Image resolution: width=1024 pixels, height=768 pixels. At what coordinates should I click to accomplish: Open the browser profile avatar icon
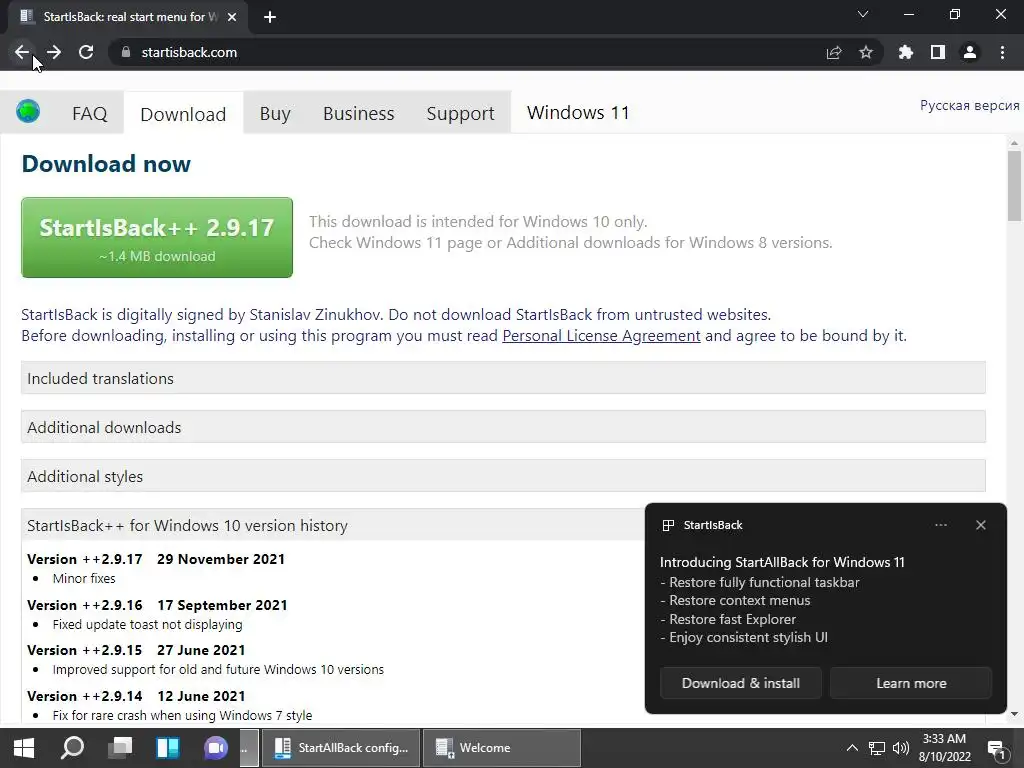(970, 52)
